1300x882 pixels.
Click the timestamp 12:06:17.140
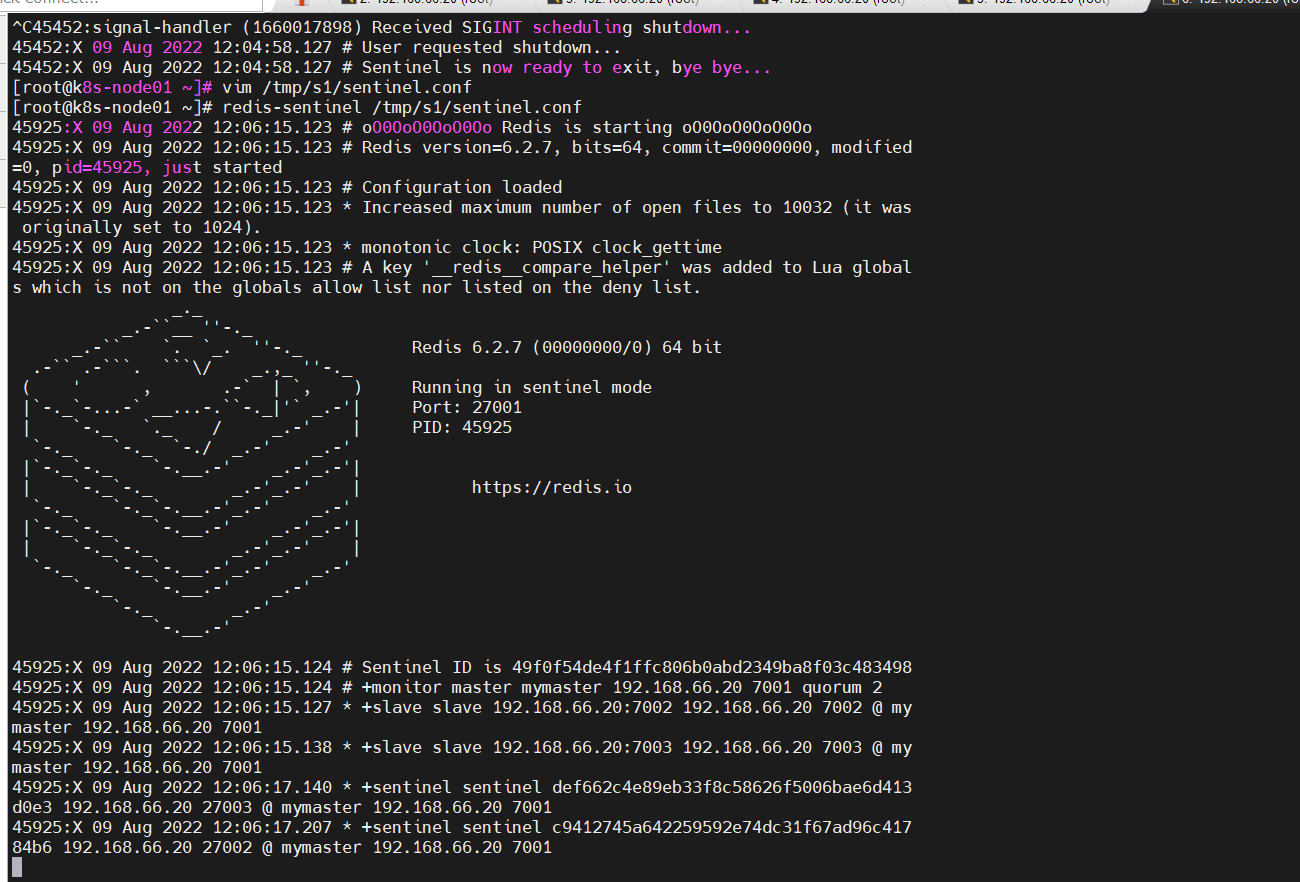click(x=271, y=787)
